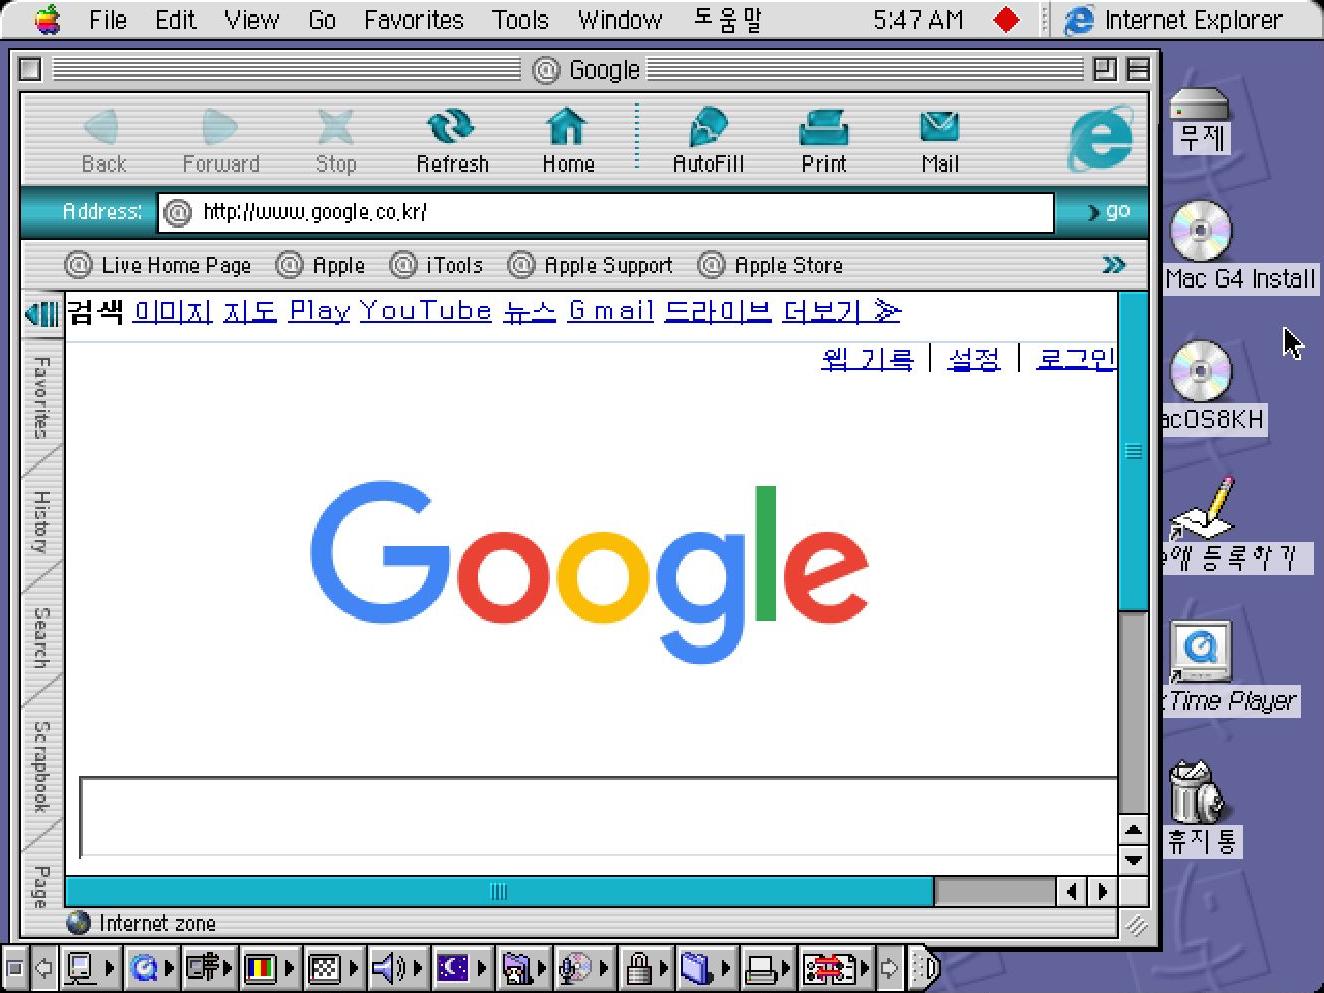Open the Apple menu
This screenshot has height=993, width=1324.
[x=46, y=19]
